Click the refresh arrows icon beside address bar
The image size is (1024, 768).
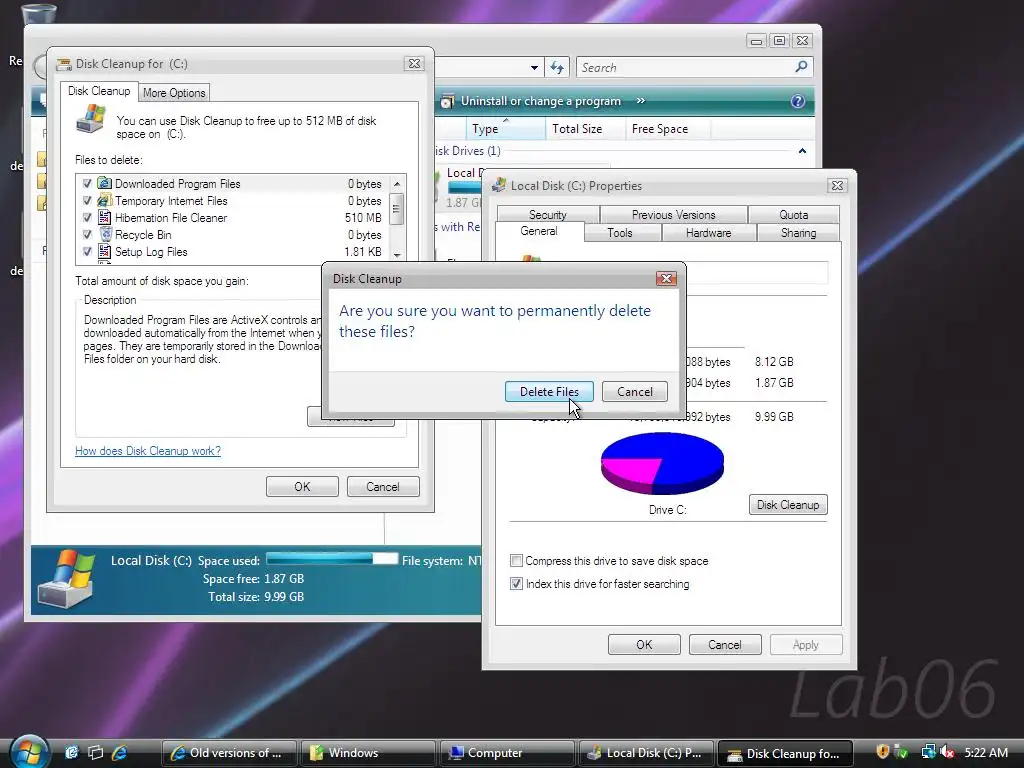(556, 67)
